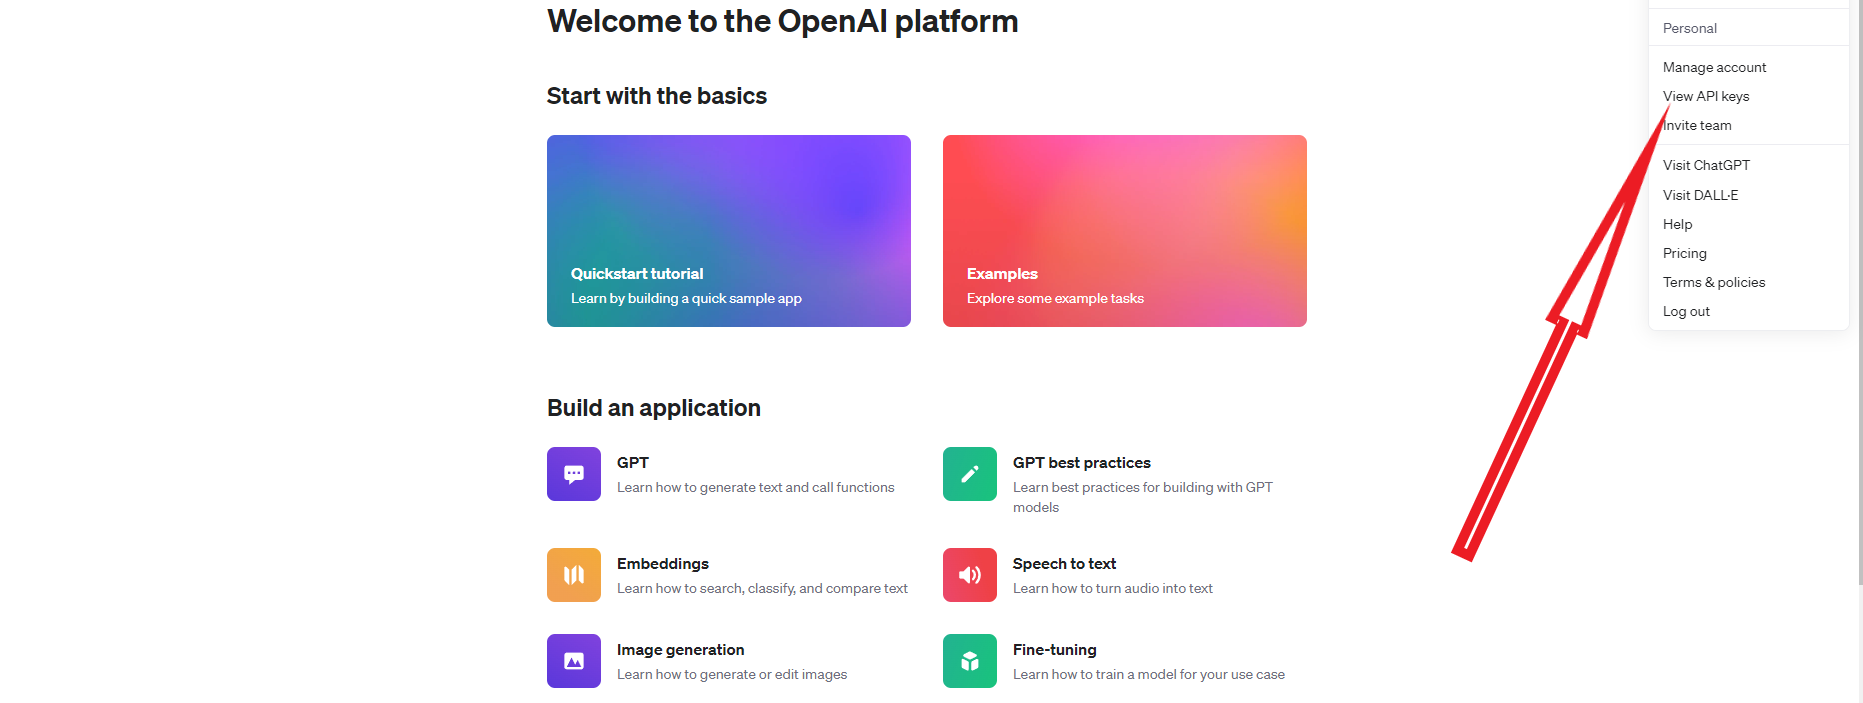Select Manage account in the menu
Screen dimensions: 1863x703
[1714, 67]
